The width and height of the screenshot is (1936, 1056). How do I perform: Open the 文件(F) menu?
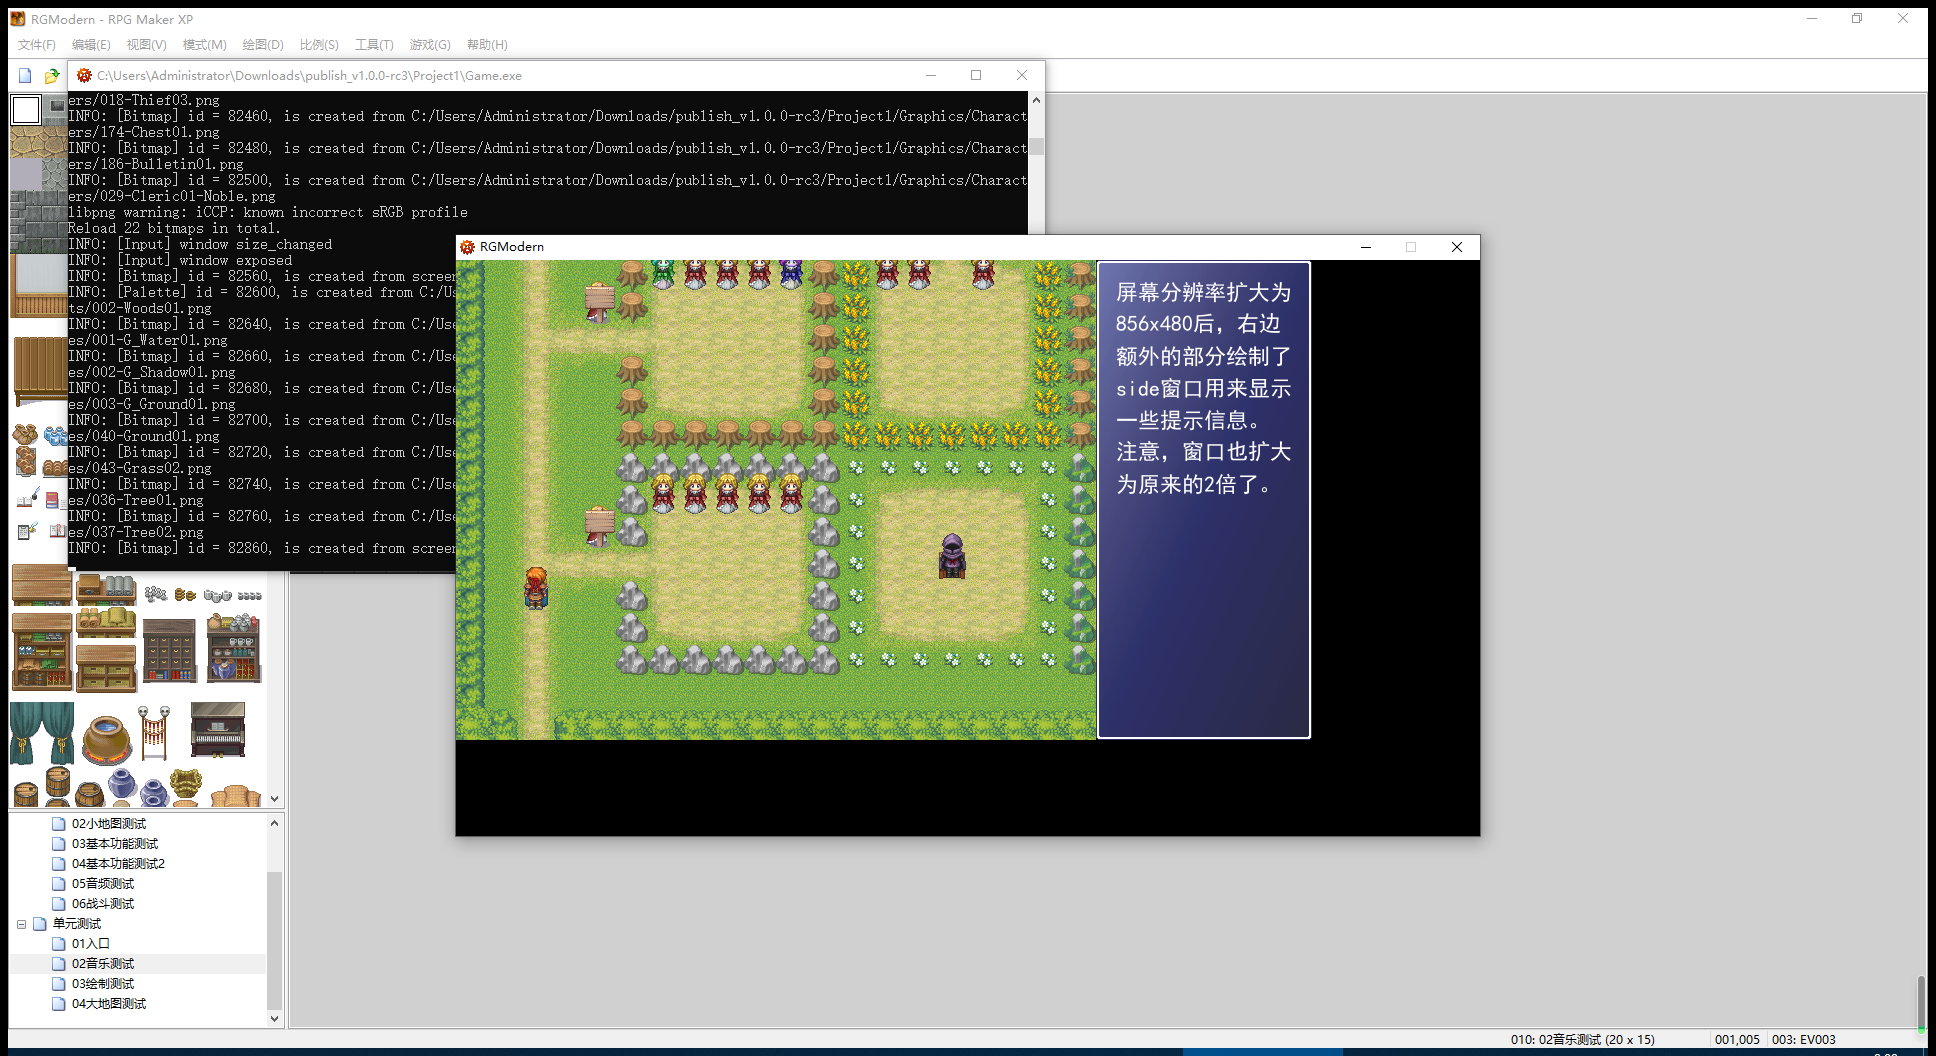click(37, 45)
